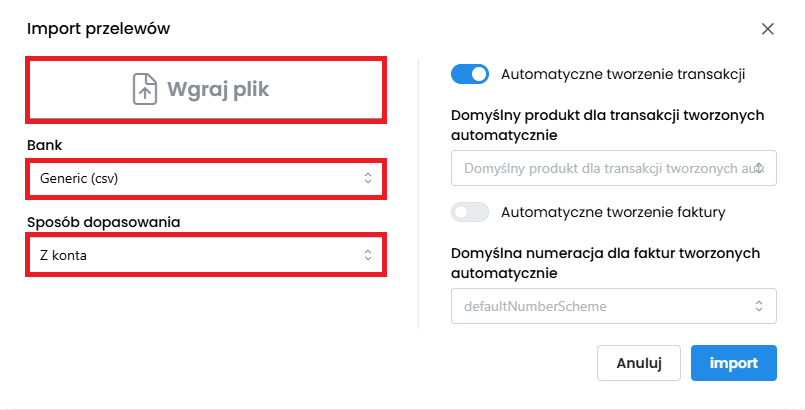Viewport: 805px width, 410px height.
Task: Click the "Automatyczne tworzenie faktury" label
Action: click(x=614, y=212)
